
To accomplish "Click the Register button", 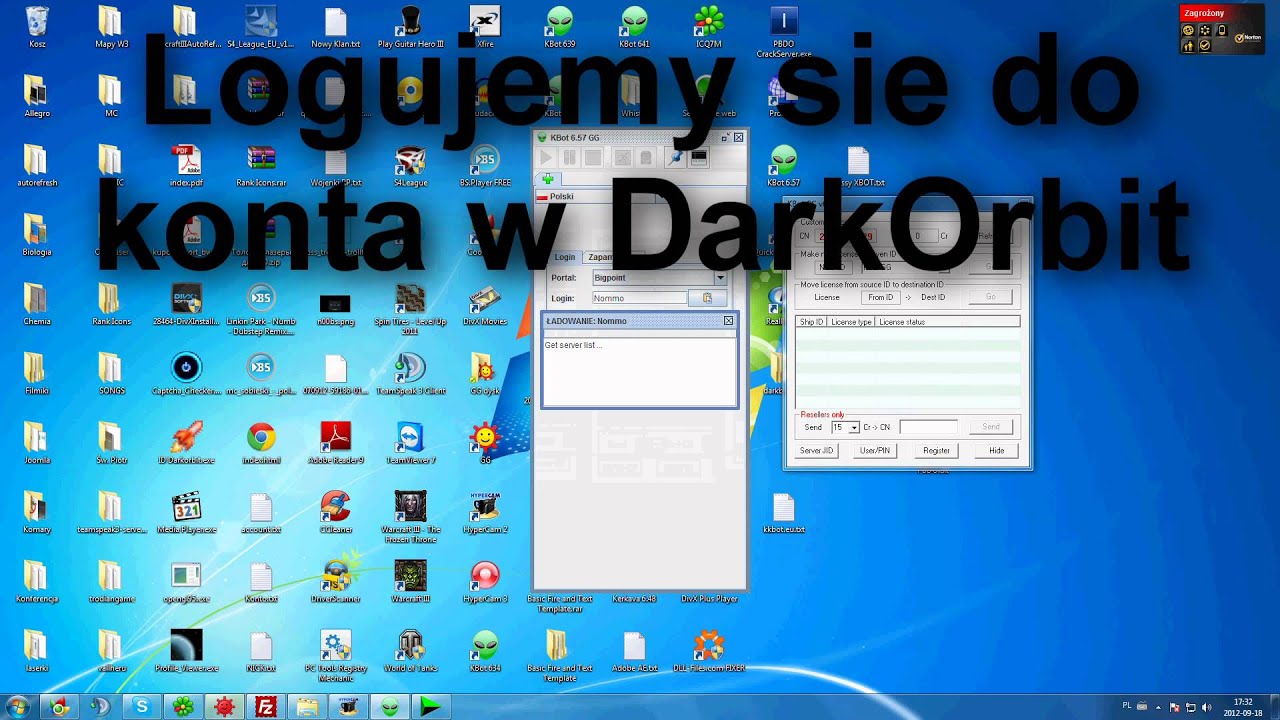I will [936, 450].
